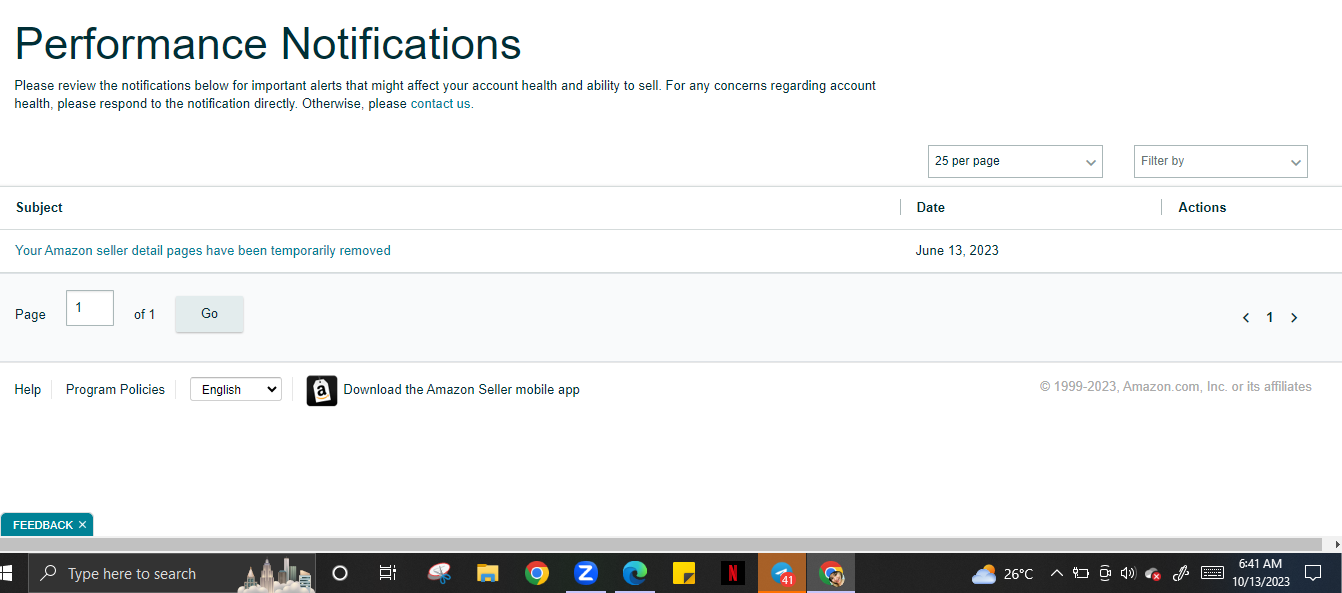
Task: Click the page number input field
Action: [x=90, y=308]
